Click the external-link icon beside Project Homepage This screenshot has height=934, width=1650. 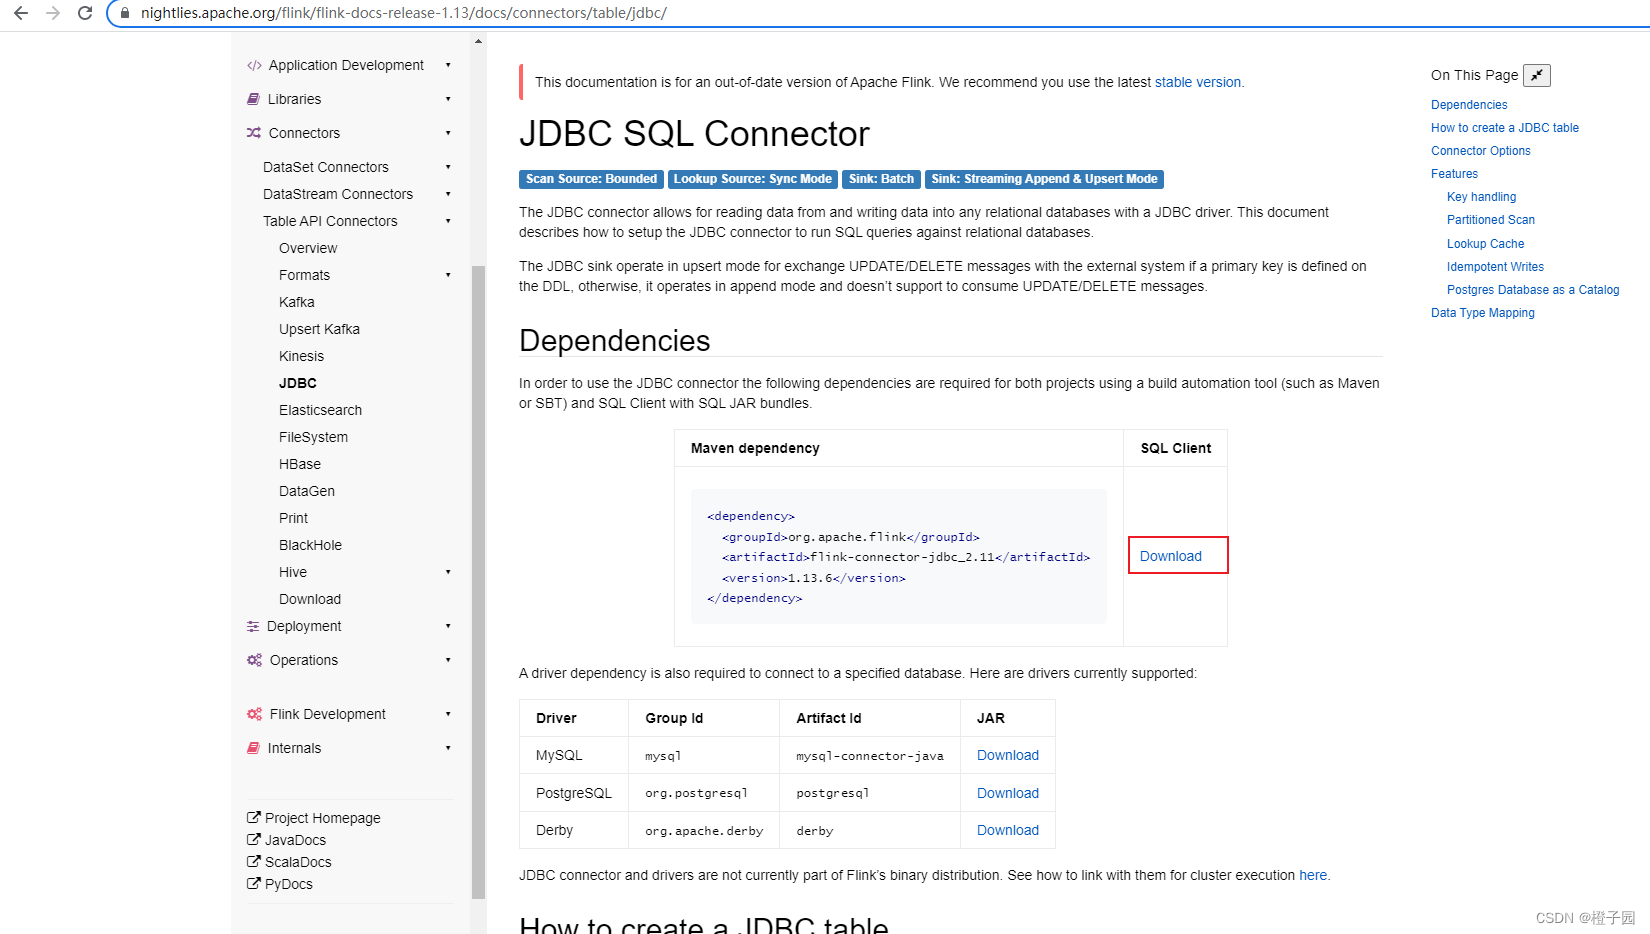(x=252, y=817)
